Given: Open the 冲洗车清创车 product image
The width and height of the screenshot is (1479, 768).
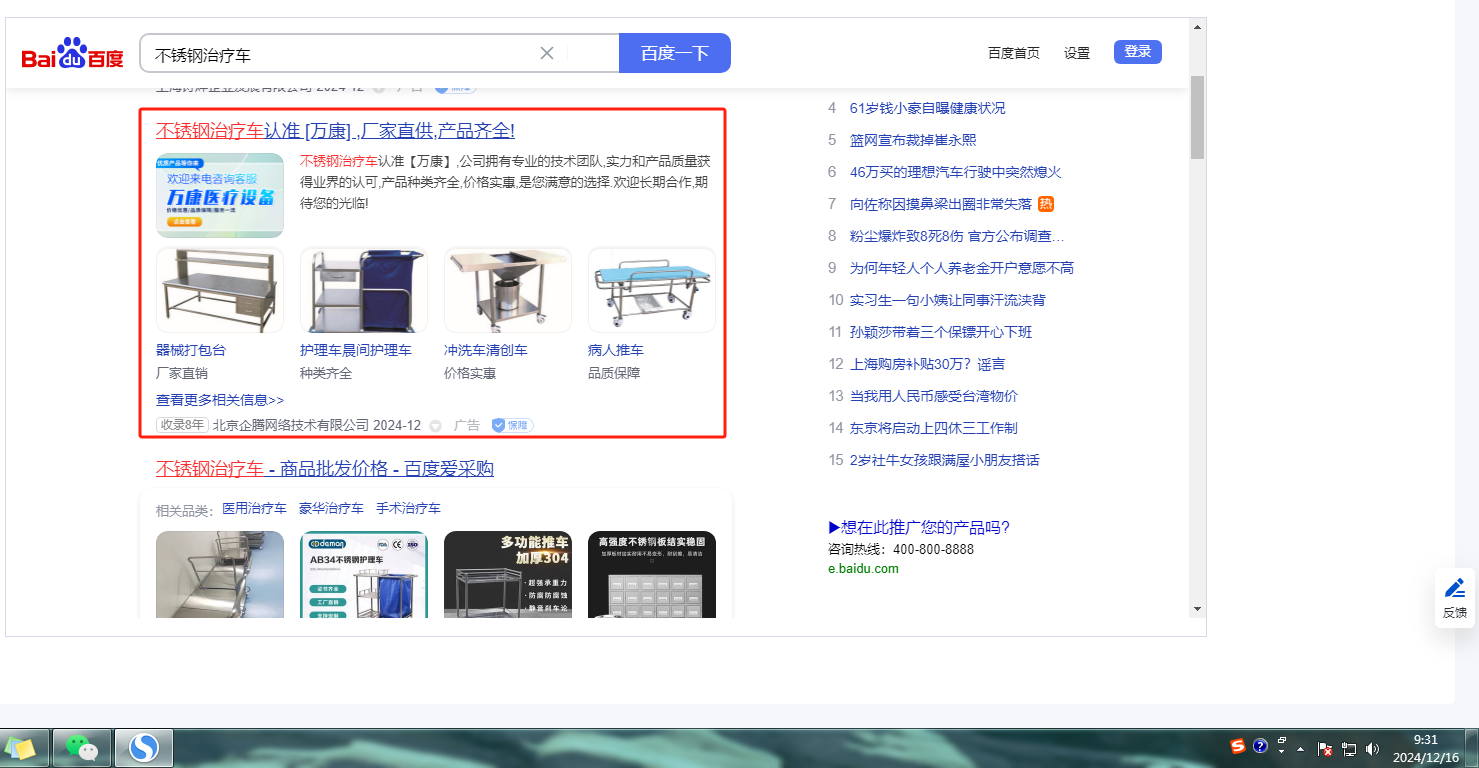Looking at the screenshot, I should tap(508, 290).
